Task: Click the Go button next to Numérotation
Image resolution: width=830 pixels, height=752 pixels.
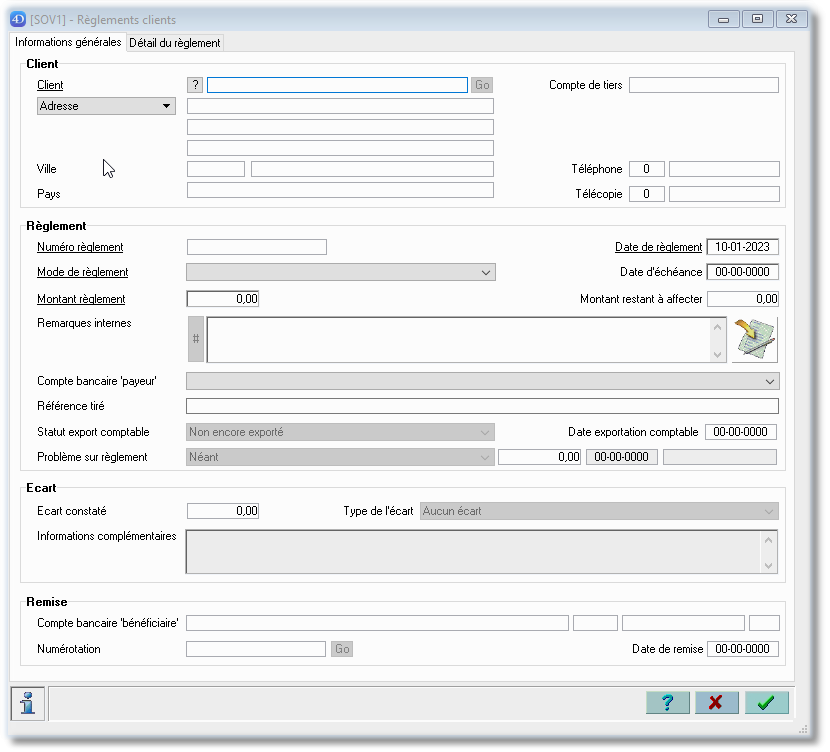Action: pyautogui.click(x=342, y=649)
